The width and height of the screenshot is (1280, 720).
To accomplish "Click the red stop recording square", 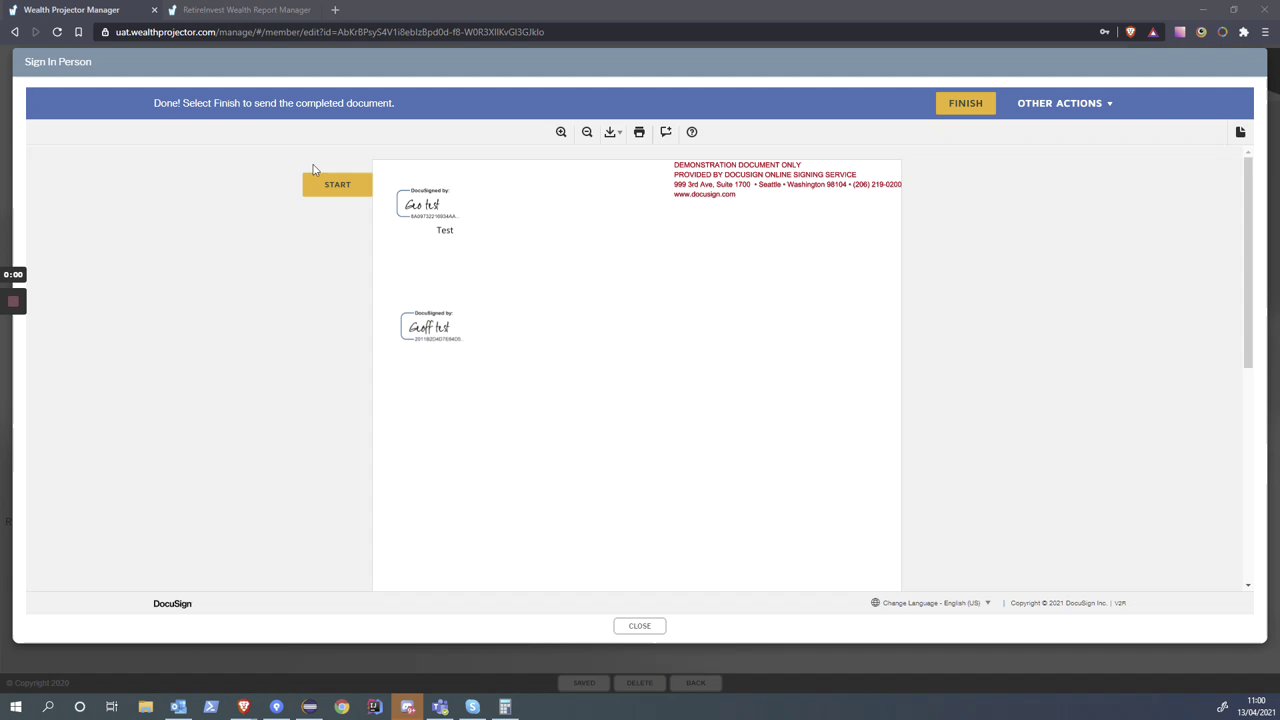I will (13, 301).
